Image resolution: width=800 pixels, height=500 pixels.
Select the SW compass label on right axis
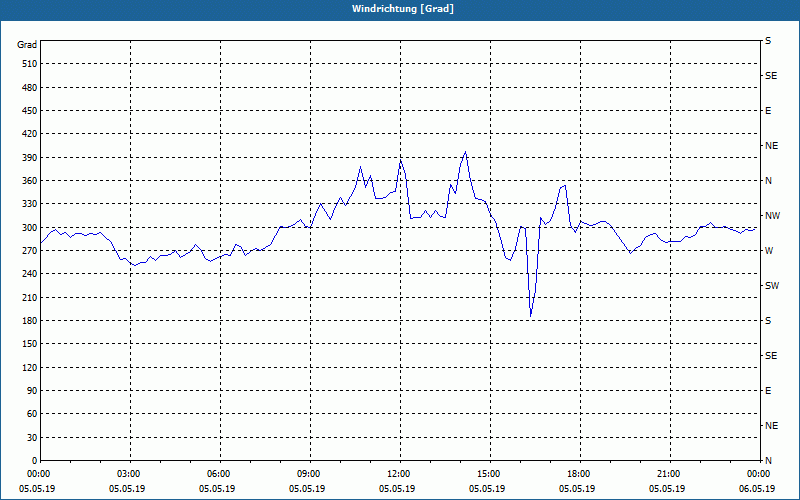[x=772, y=286]
